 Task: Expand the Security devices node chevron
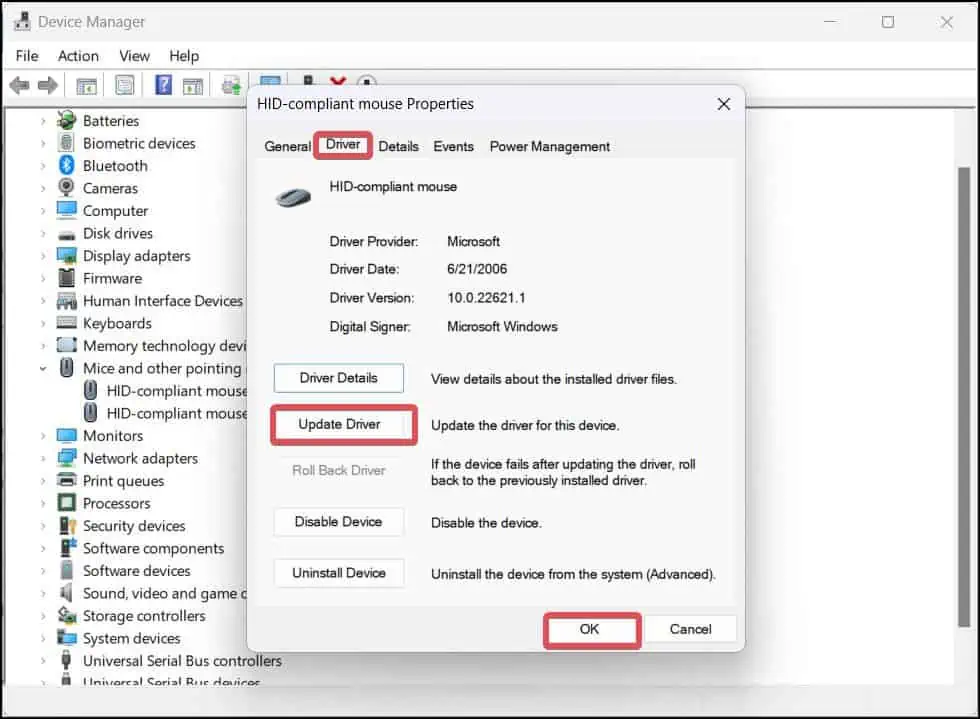pyautogui.click(x=43, y=526)
